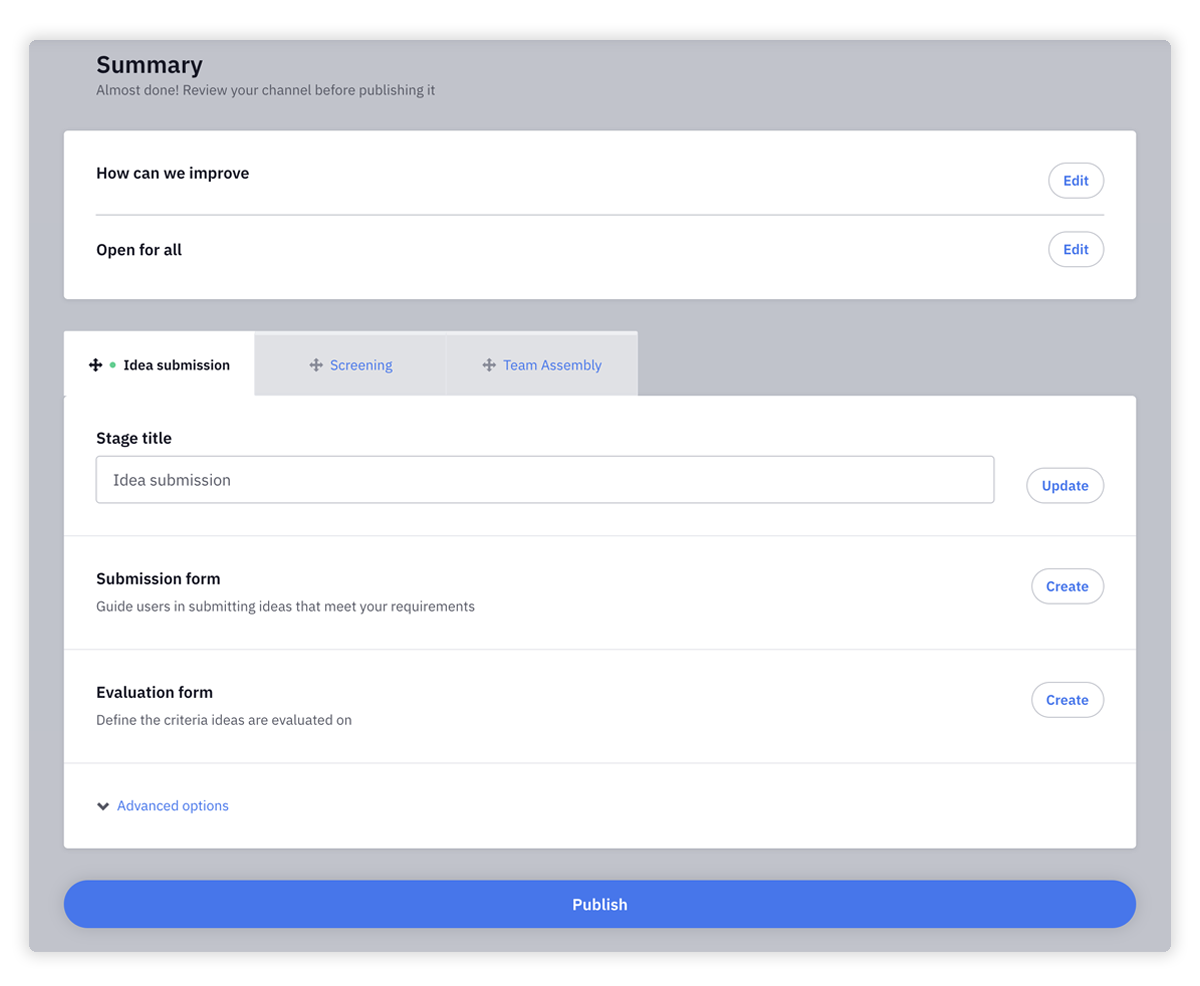This screenshot has height=986, width=1200.
Task: Click the Summary heading
Action: pos(149,65)
